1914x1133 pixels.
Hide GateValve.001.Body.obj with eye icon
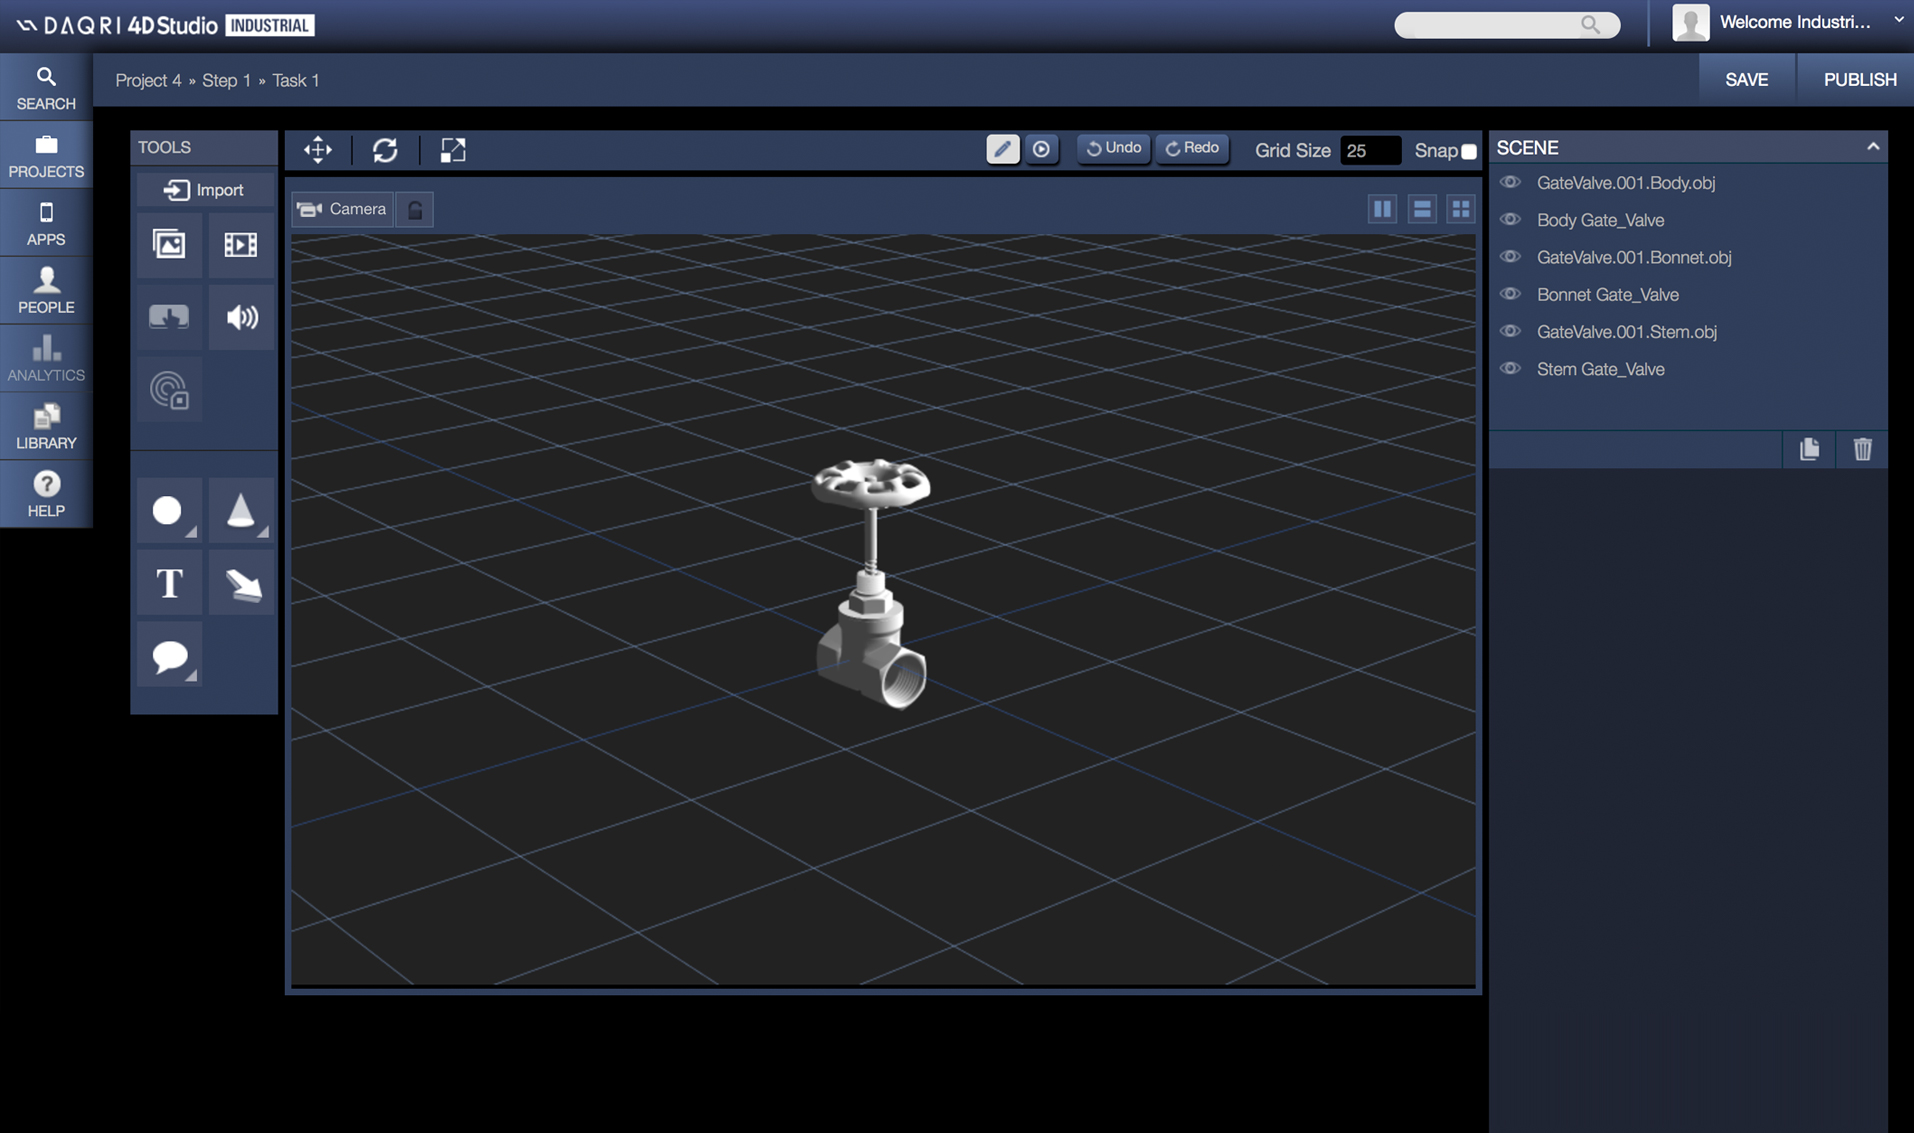coord(1510,182)
